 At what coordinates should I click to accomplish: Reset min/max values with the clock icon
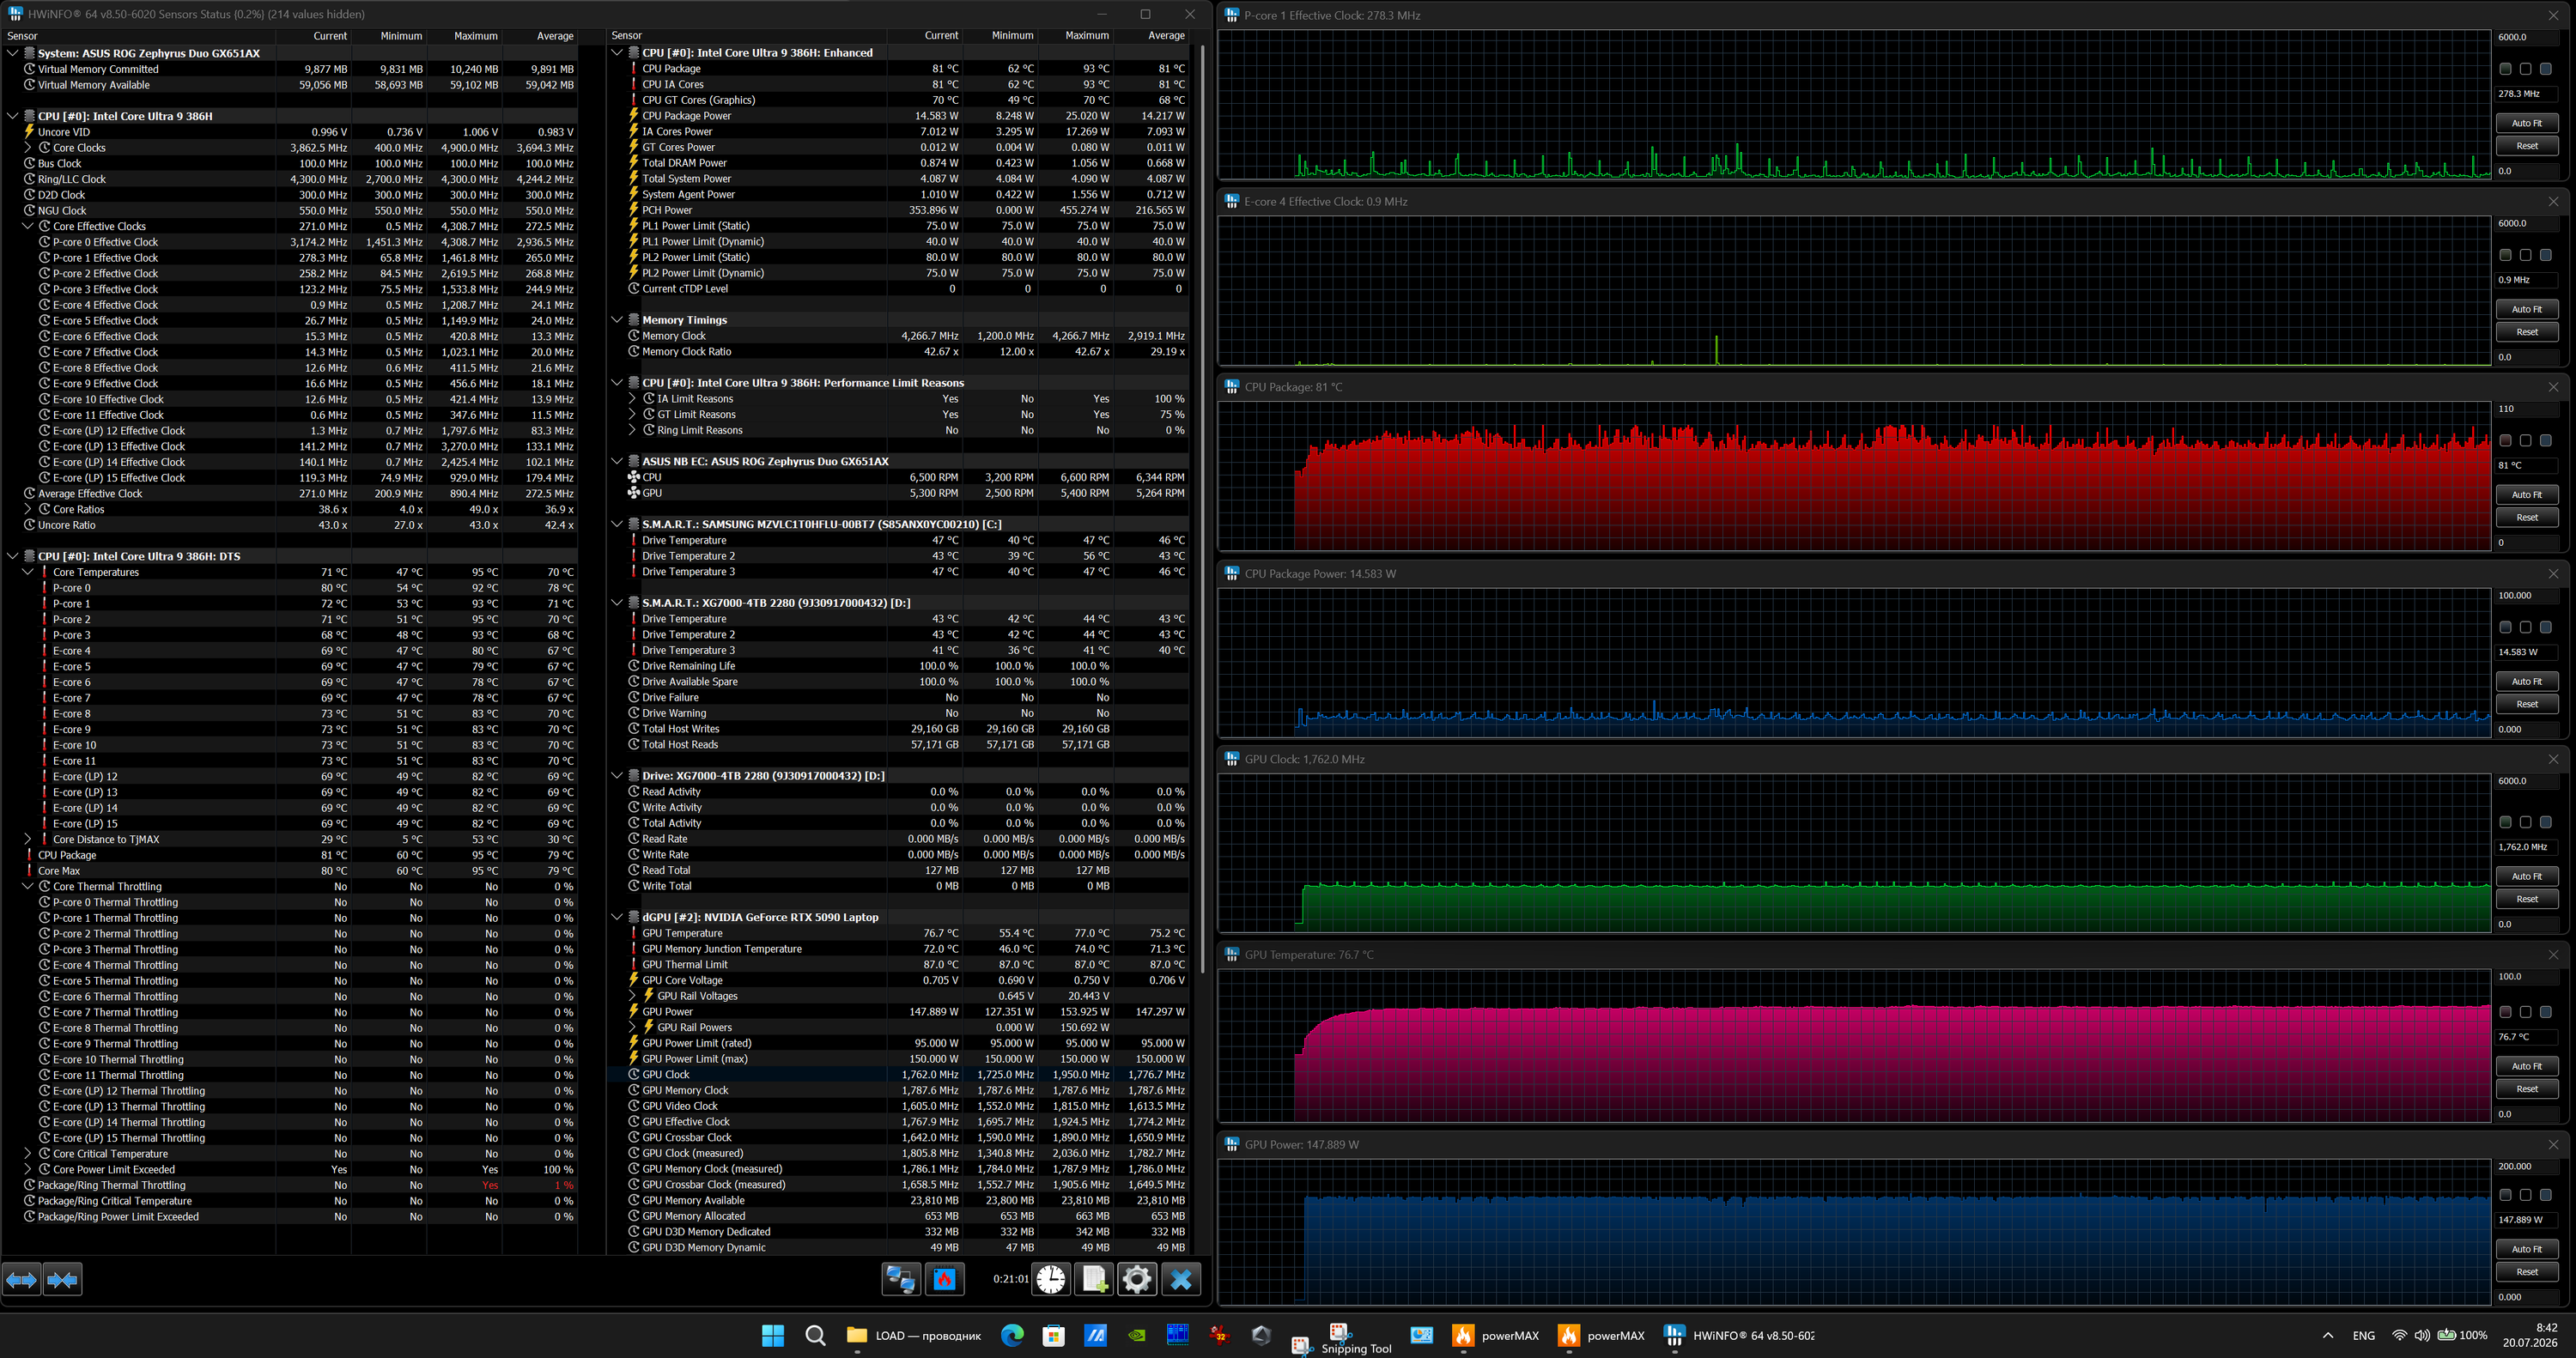click(x=1051, y=1279)
